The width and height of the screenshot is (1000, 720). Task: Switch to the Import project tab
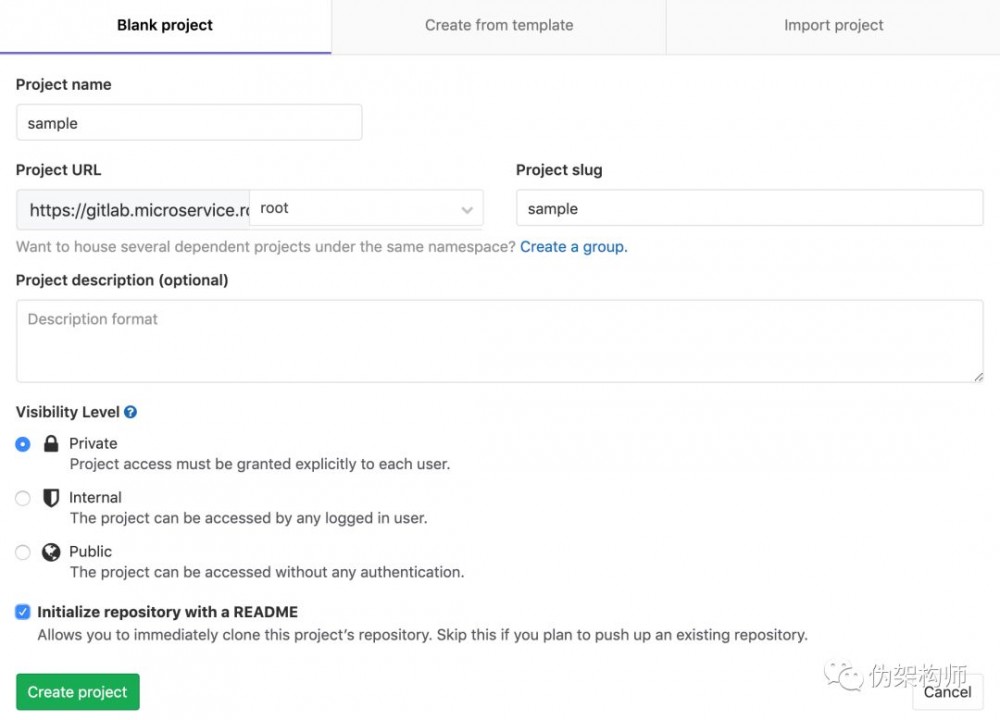click(x=833, y=26)
